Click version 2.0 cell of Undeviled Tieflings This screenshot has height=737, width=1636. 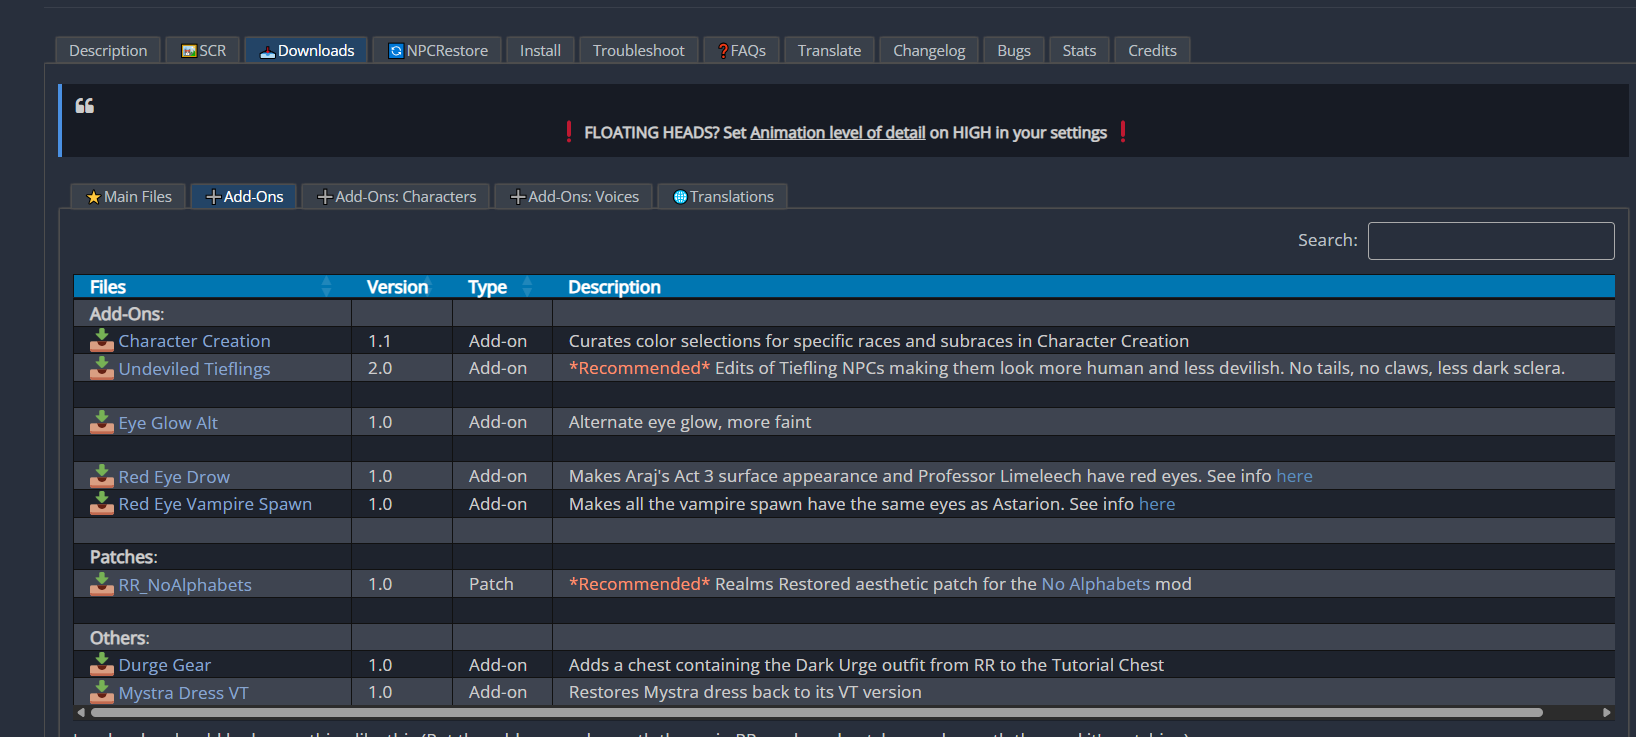402,368
